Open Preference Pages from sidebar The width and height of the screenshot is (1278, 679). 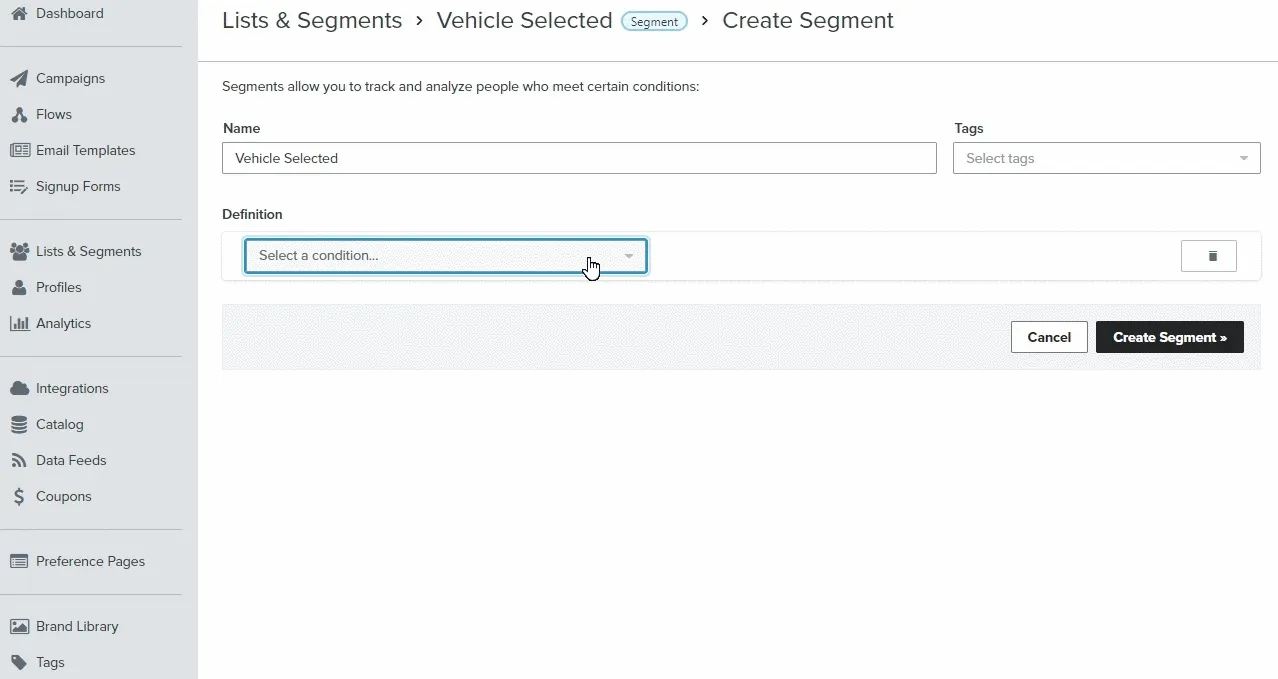point(90,562)
